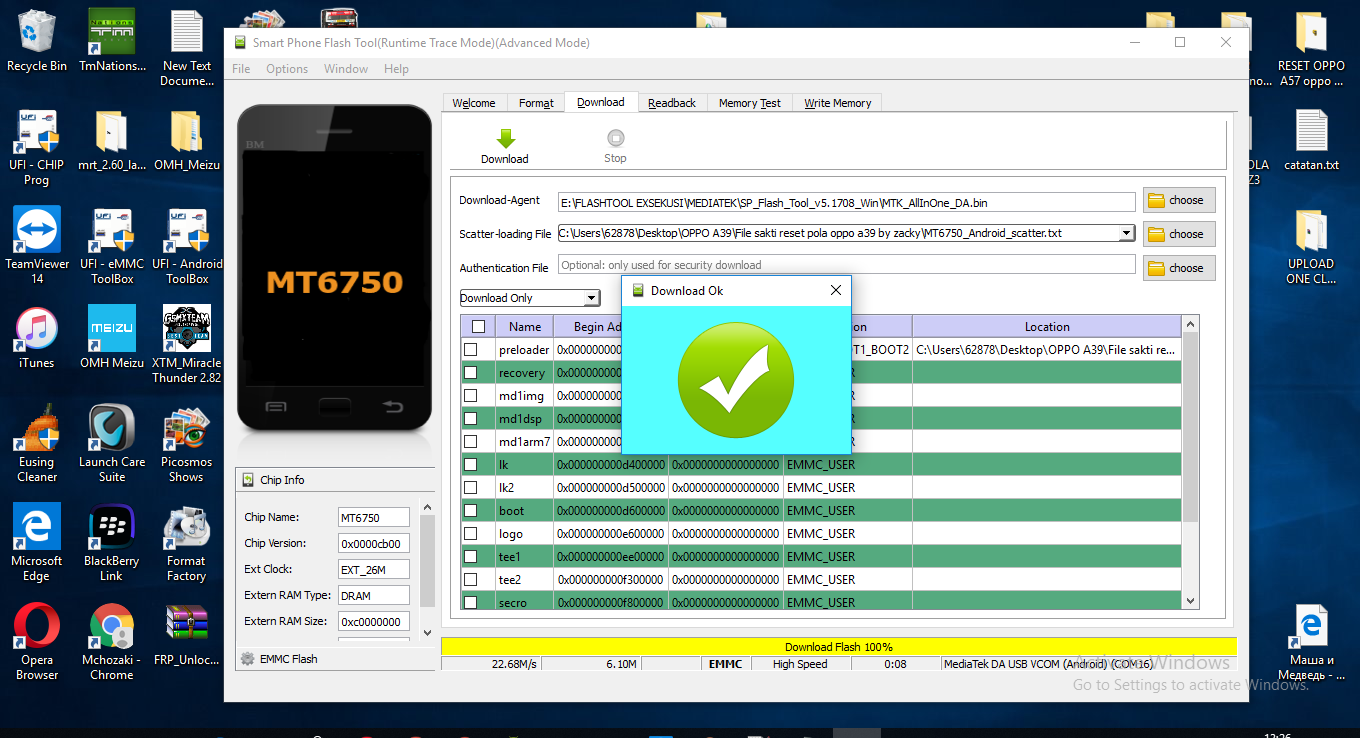
Task: Switch to the Format tab
Action: 536,103
